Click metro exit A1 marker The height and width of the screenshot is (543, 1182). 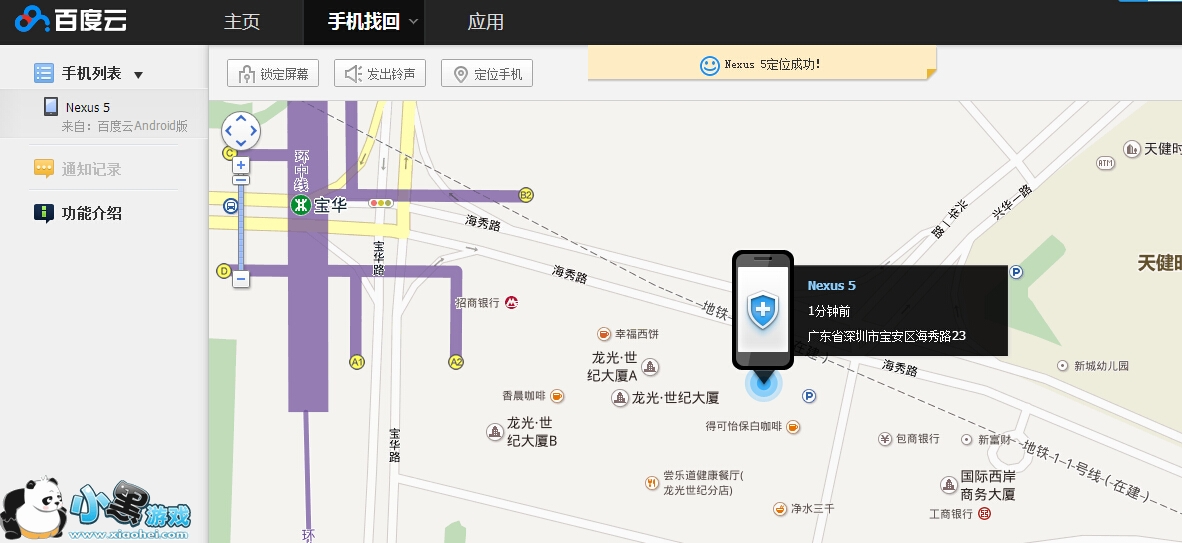tap(357, 363)
